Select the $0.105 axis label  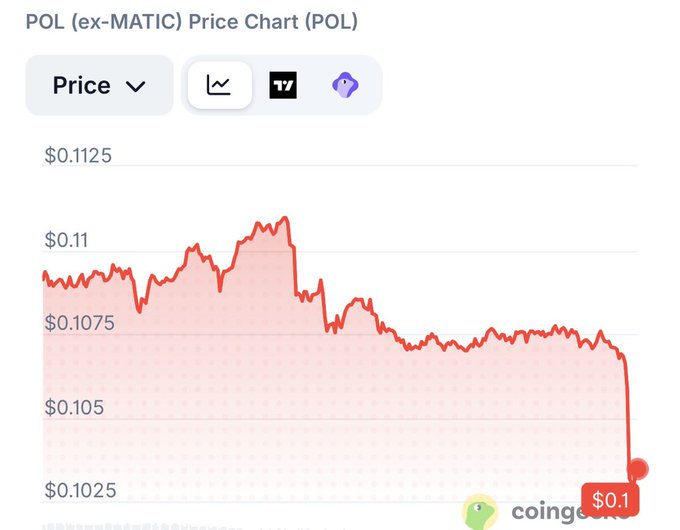74,407
